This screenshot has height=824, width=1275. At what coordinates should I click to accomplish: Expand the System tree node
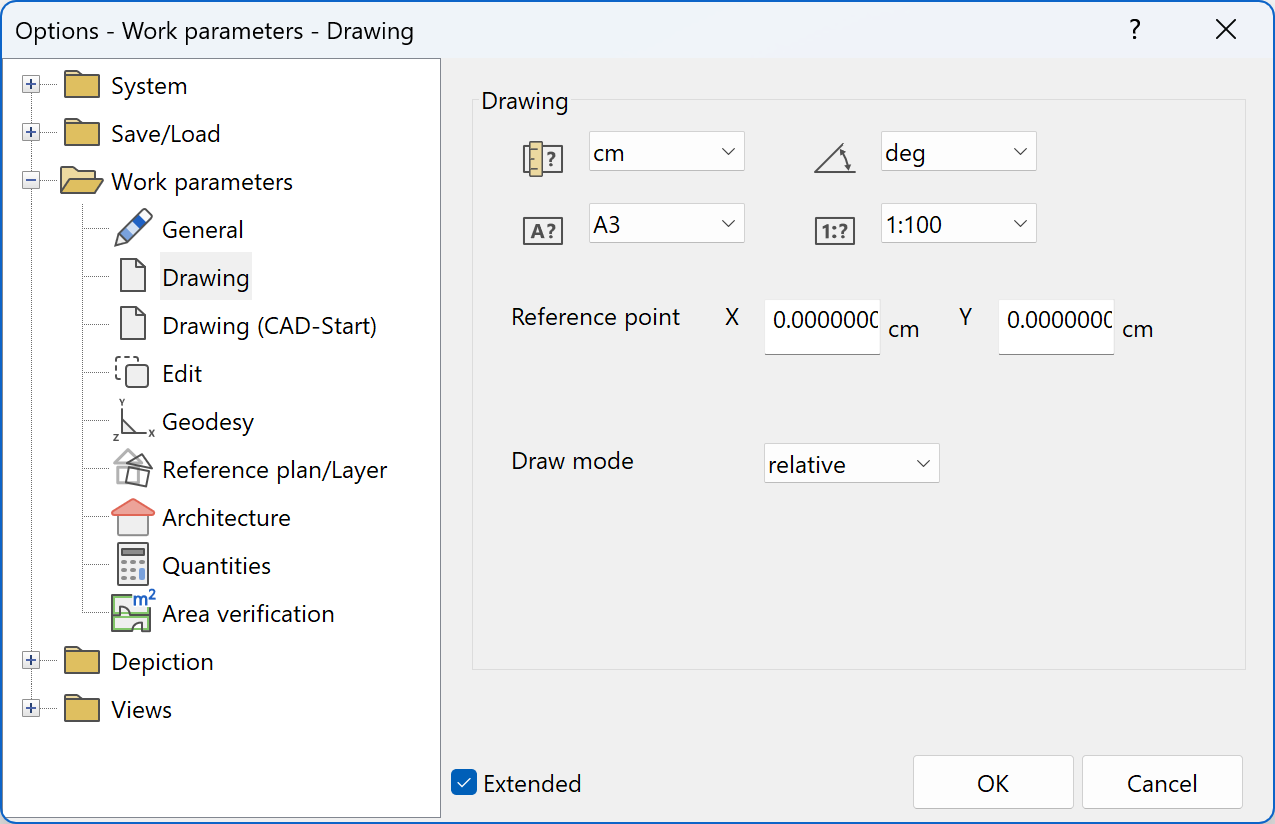[31, 84]
